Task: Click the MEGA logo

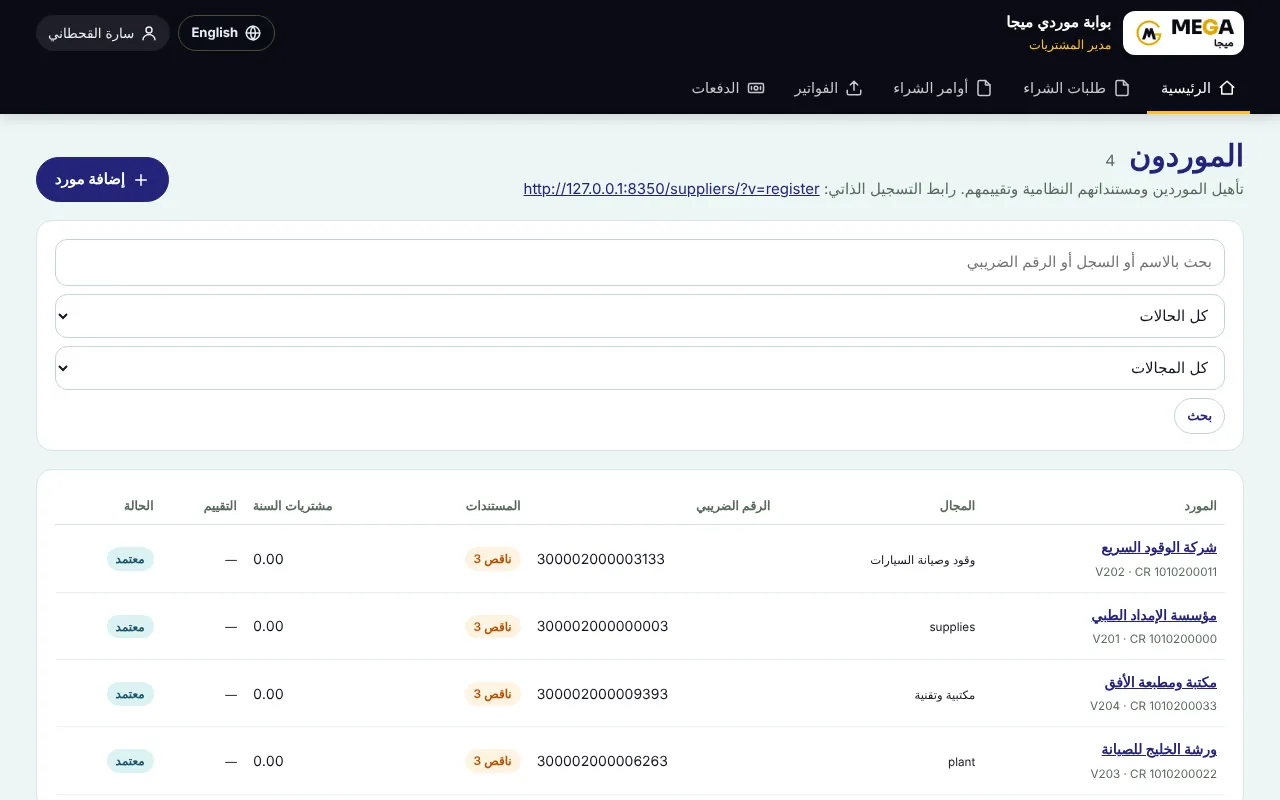Action: 1183,33
